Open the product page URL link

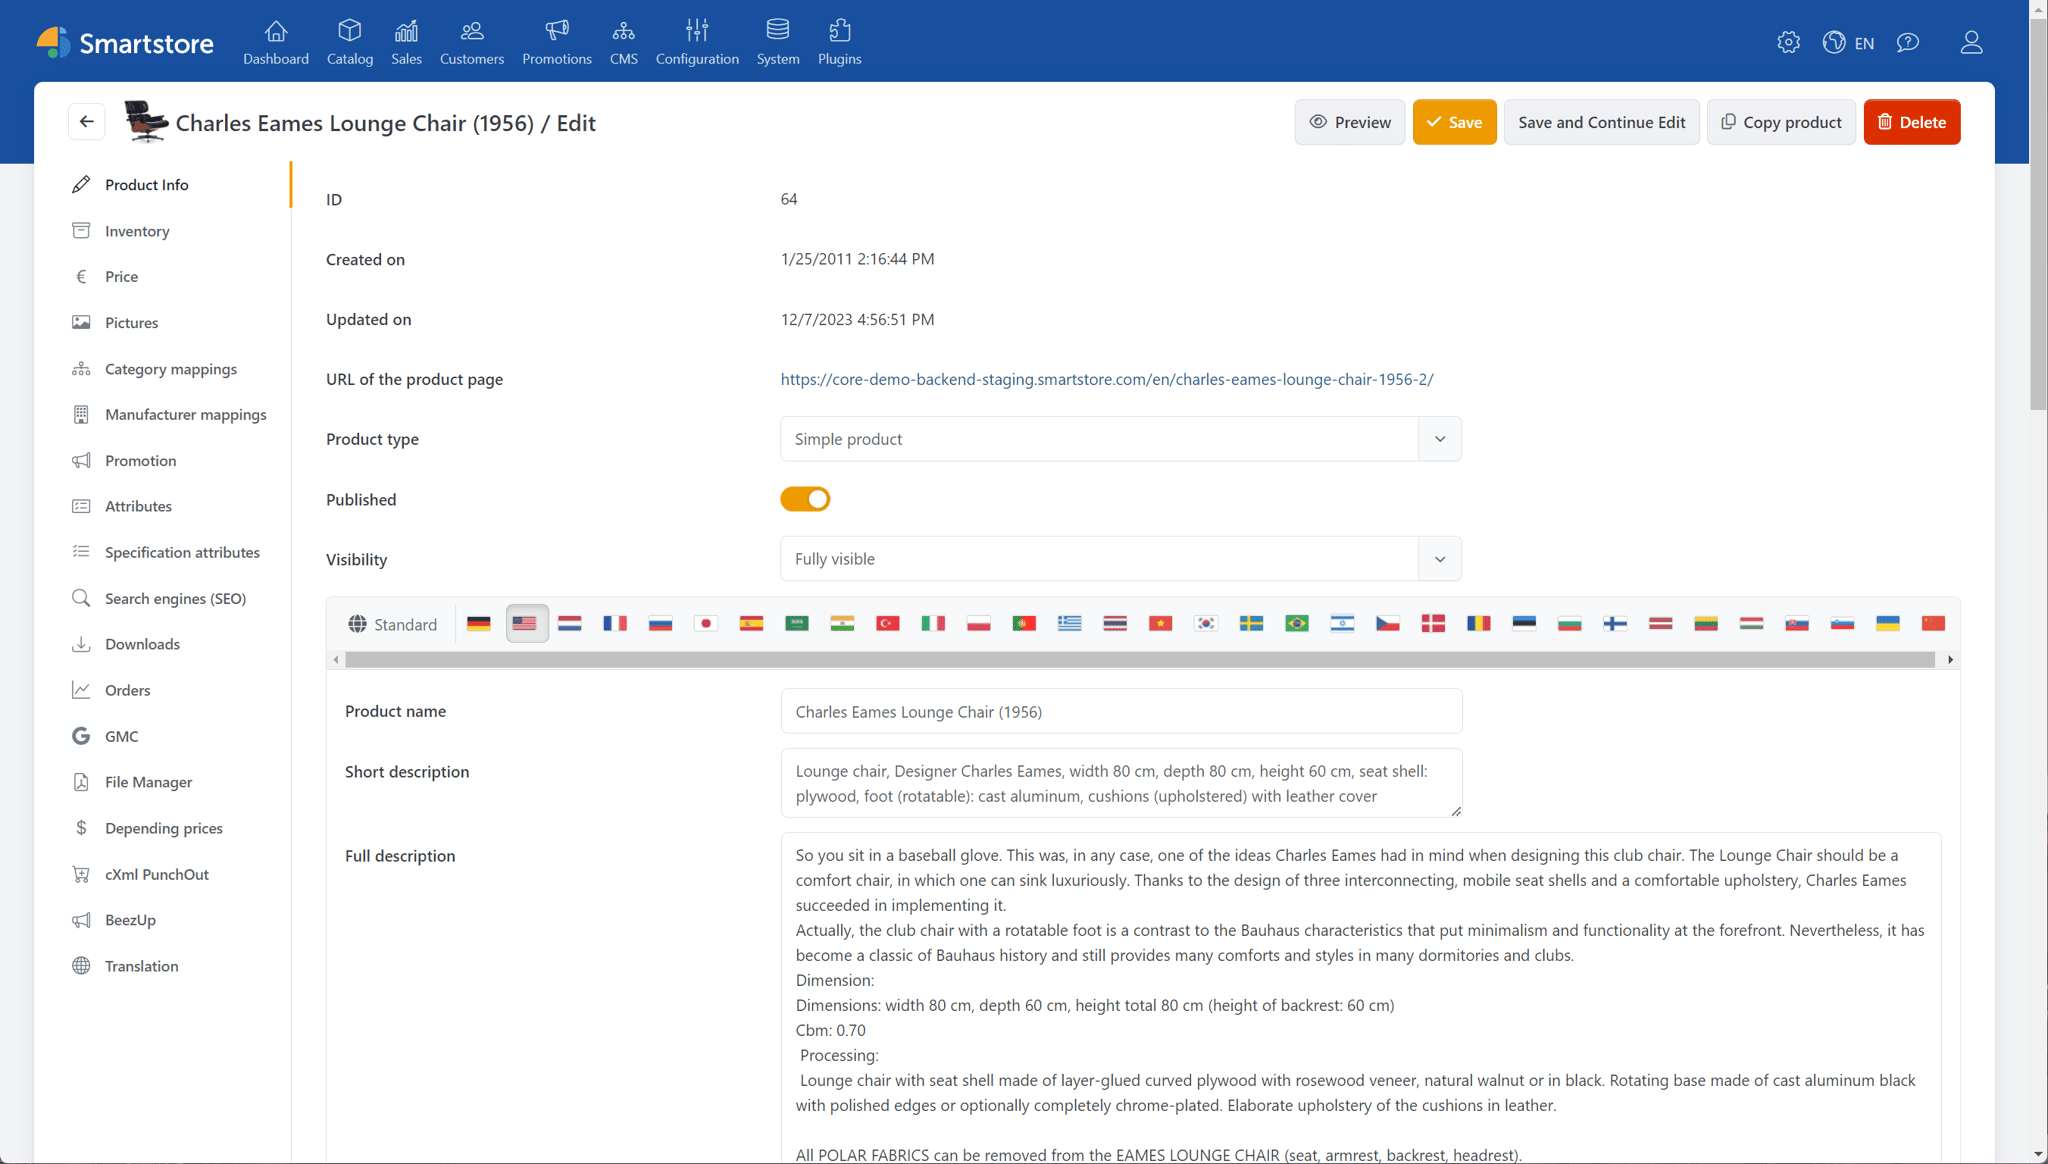tap(1106, 379)
